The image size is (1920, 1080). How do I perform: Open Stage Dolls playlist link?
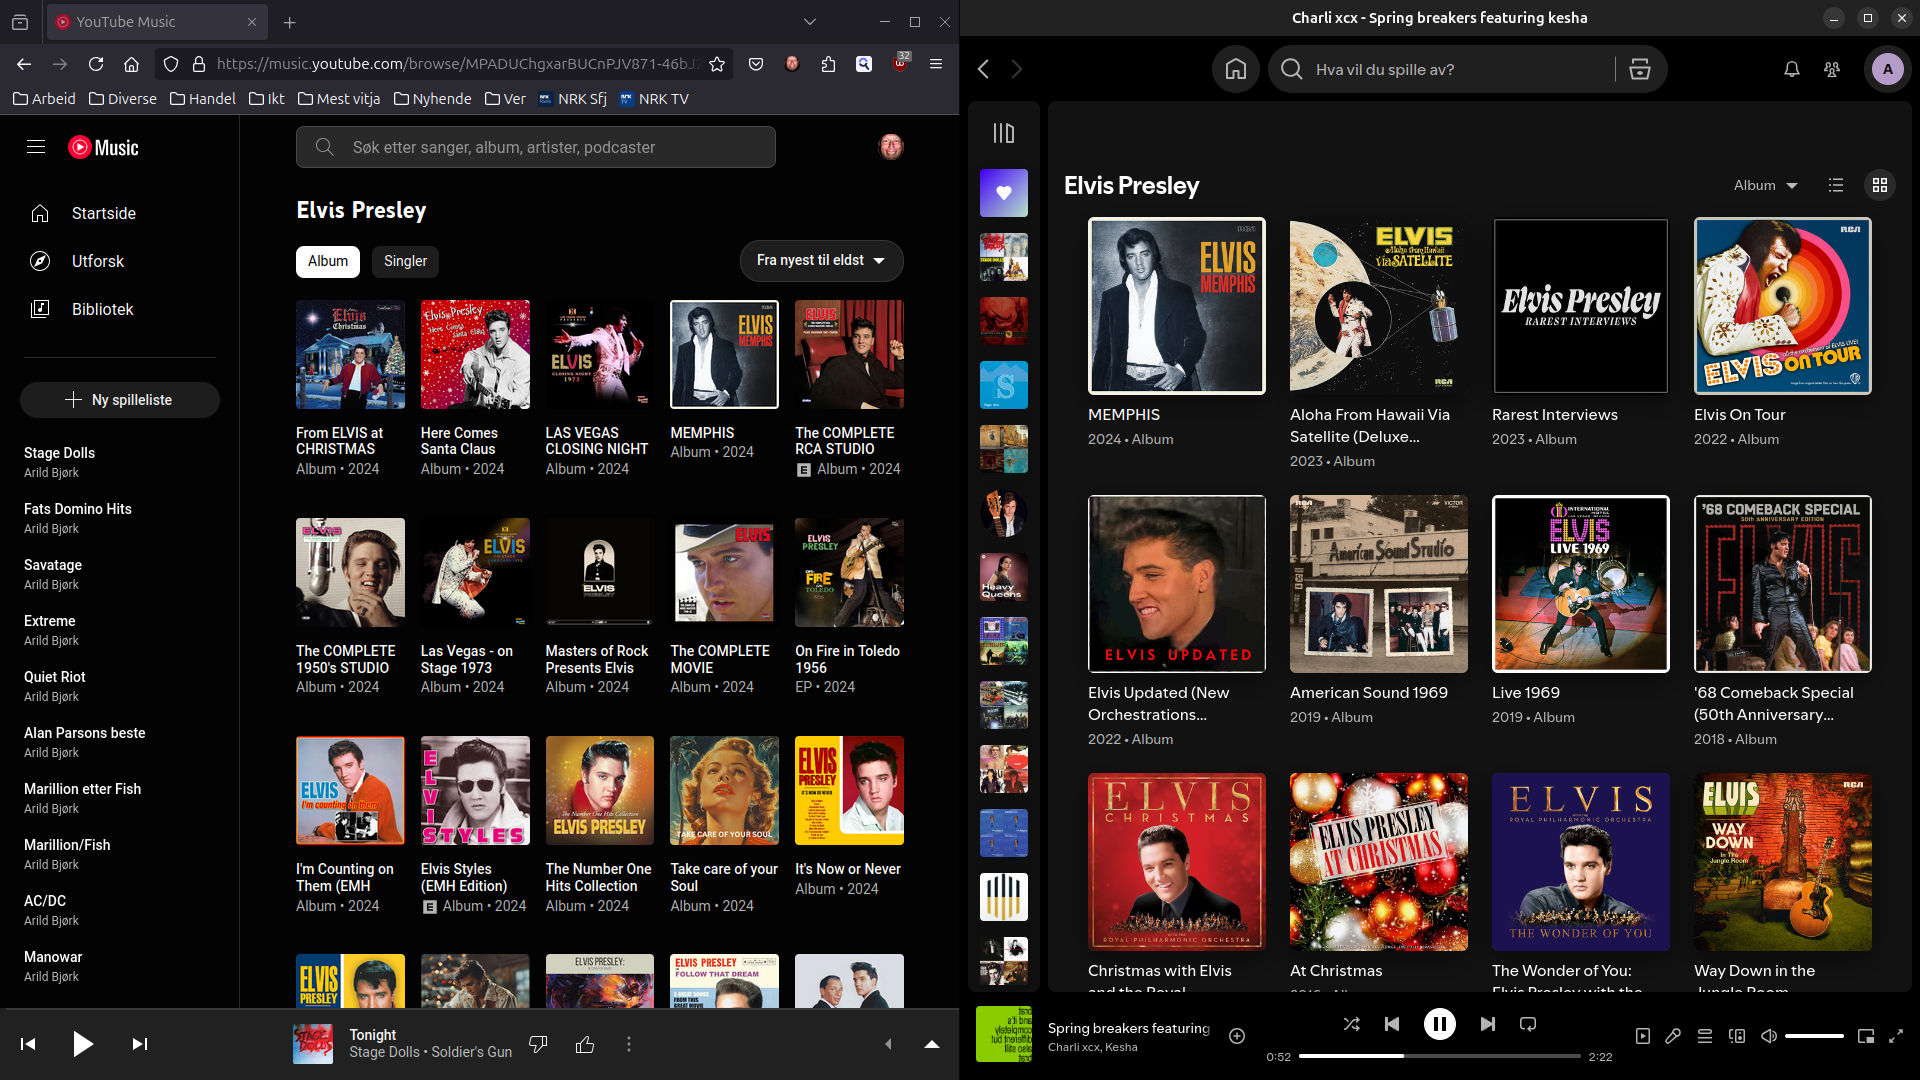coord(60,453)
